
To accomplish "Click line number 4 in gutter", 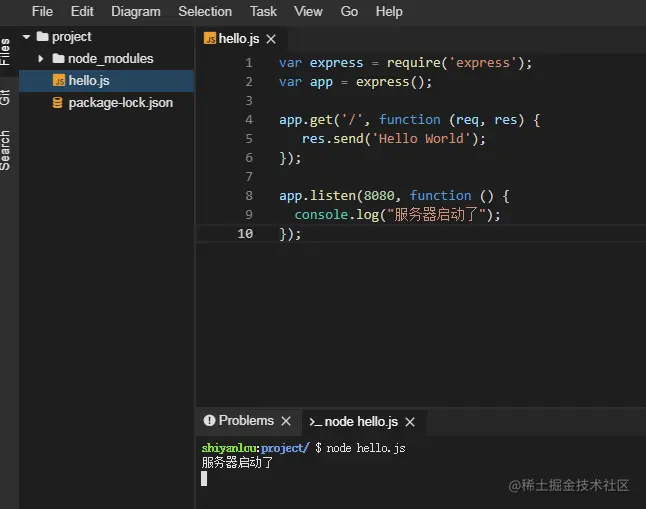I will click(x=248, y=120).
